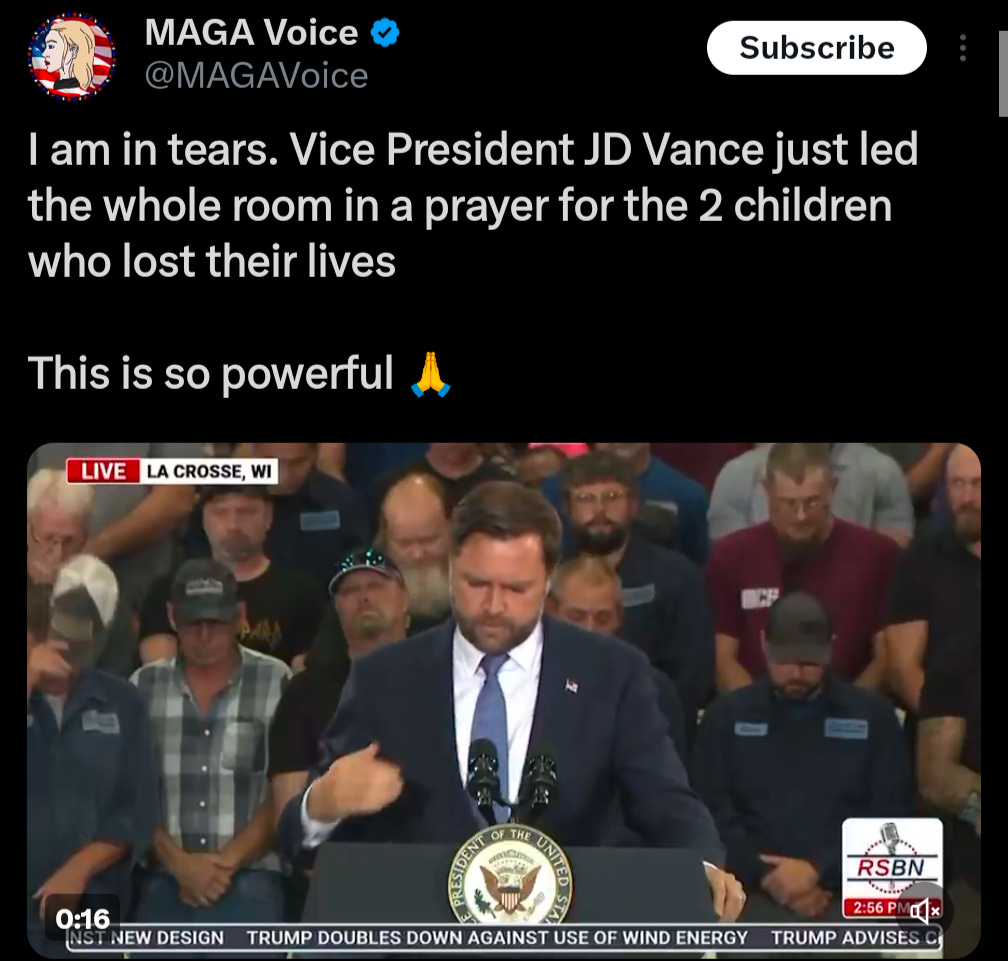Viewport: 1008px width, 961px height.
Task: Play the JD Vance speech video
Action: [x=503, y=699]
